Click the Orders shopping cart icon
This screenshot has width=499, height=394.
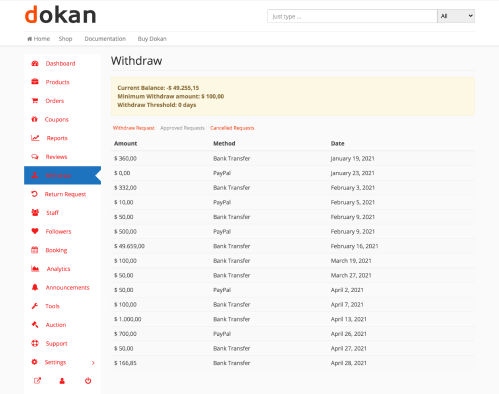[x=35, y=100]
